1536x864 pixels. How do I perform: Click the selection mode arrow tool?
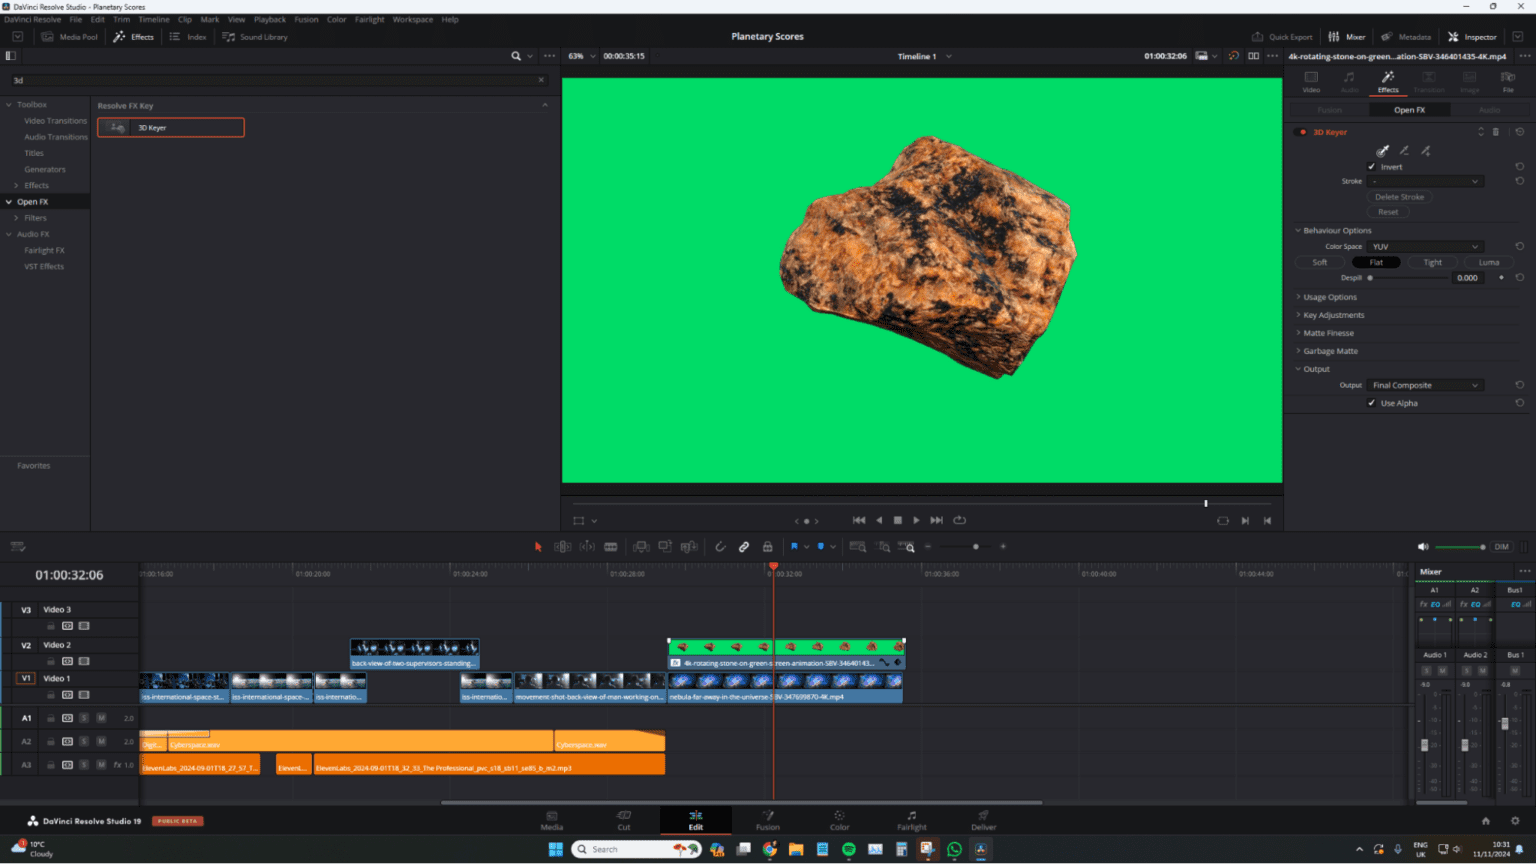[x=538, y=547]
